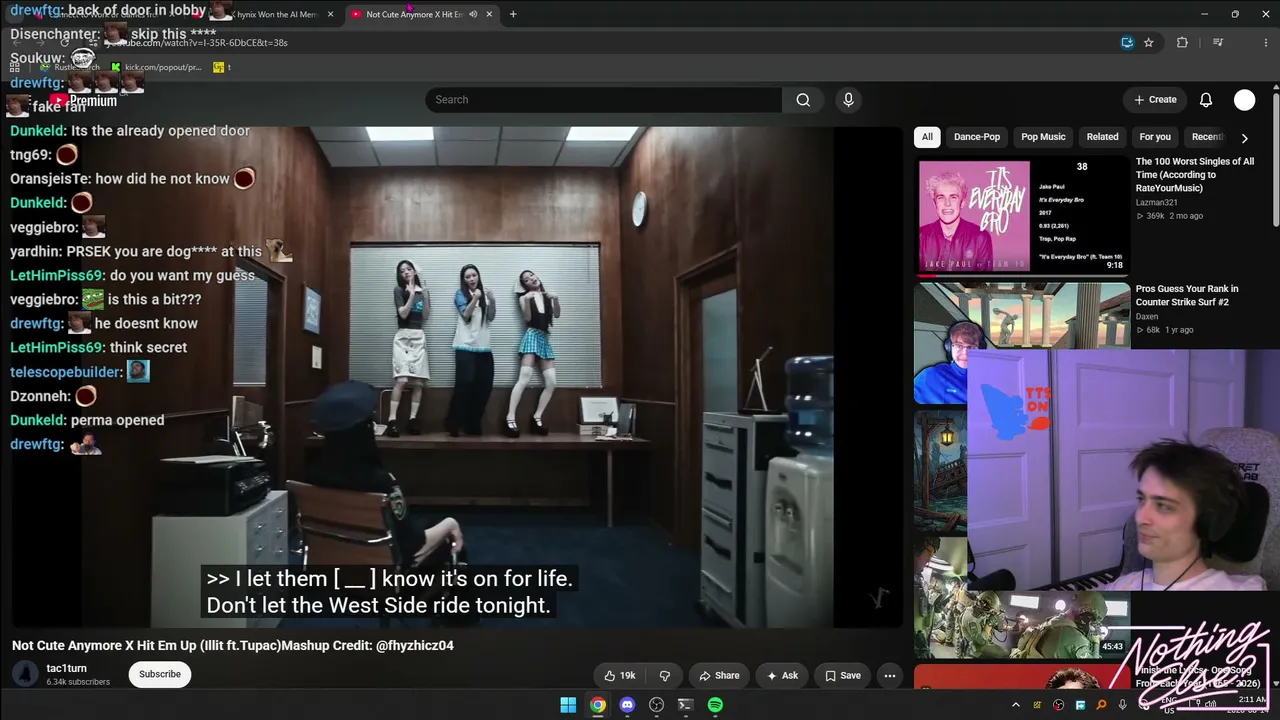Click the video title text
Image resolution: width=1280 pixels, height=720 pixels.
233,646
